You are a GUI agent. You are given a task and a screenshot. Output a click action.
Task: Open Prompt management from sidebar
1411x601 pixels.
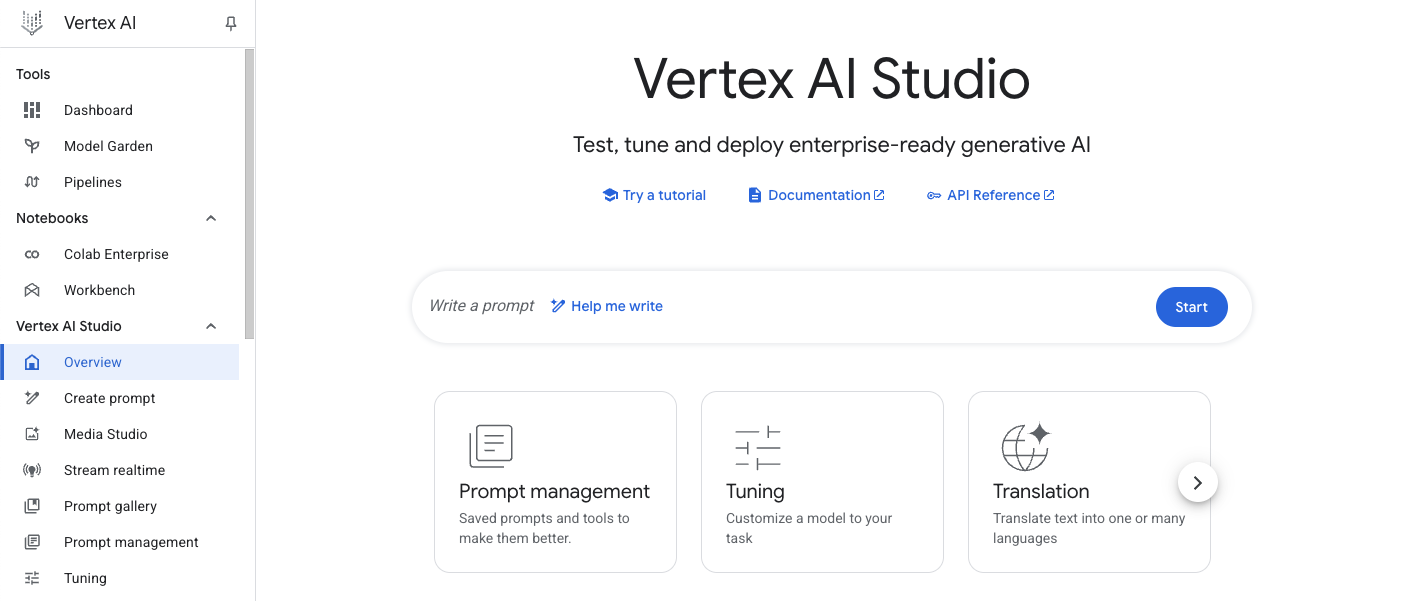pos(120,542)
